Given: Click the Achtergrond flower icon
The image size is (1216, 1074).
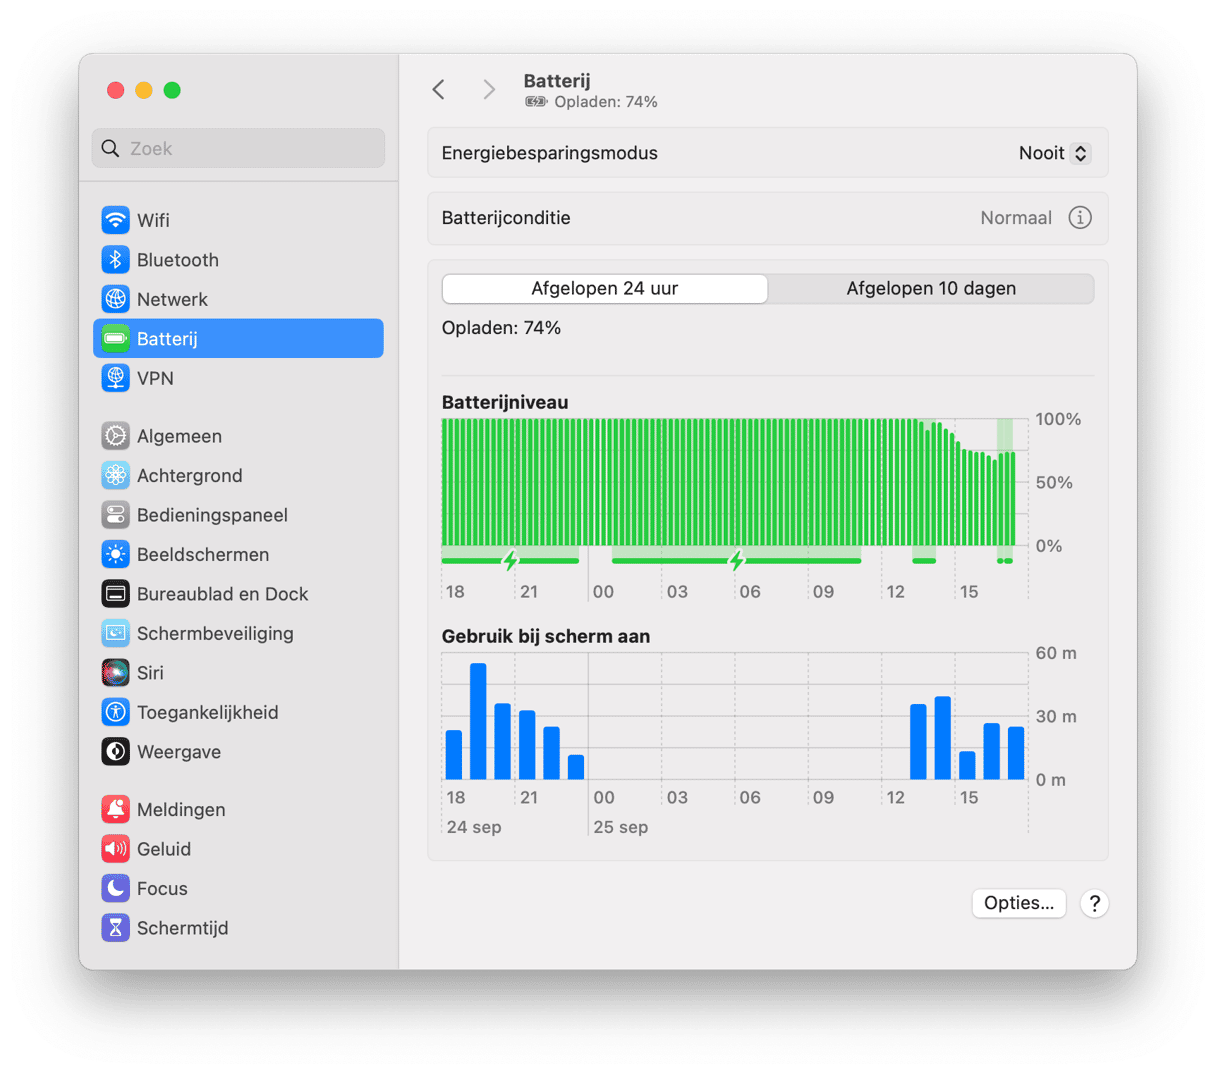Looking at the screenshot, I should pos(116,476).
